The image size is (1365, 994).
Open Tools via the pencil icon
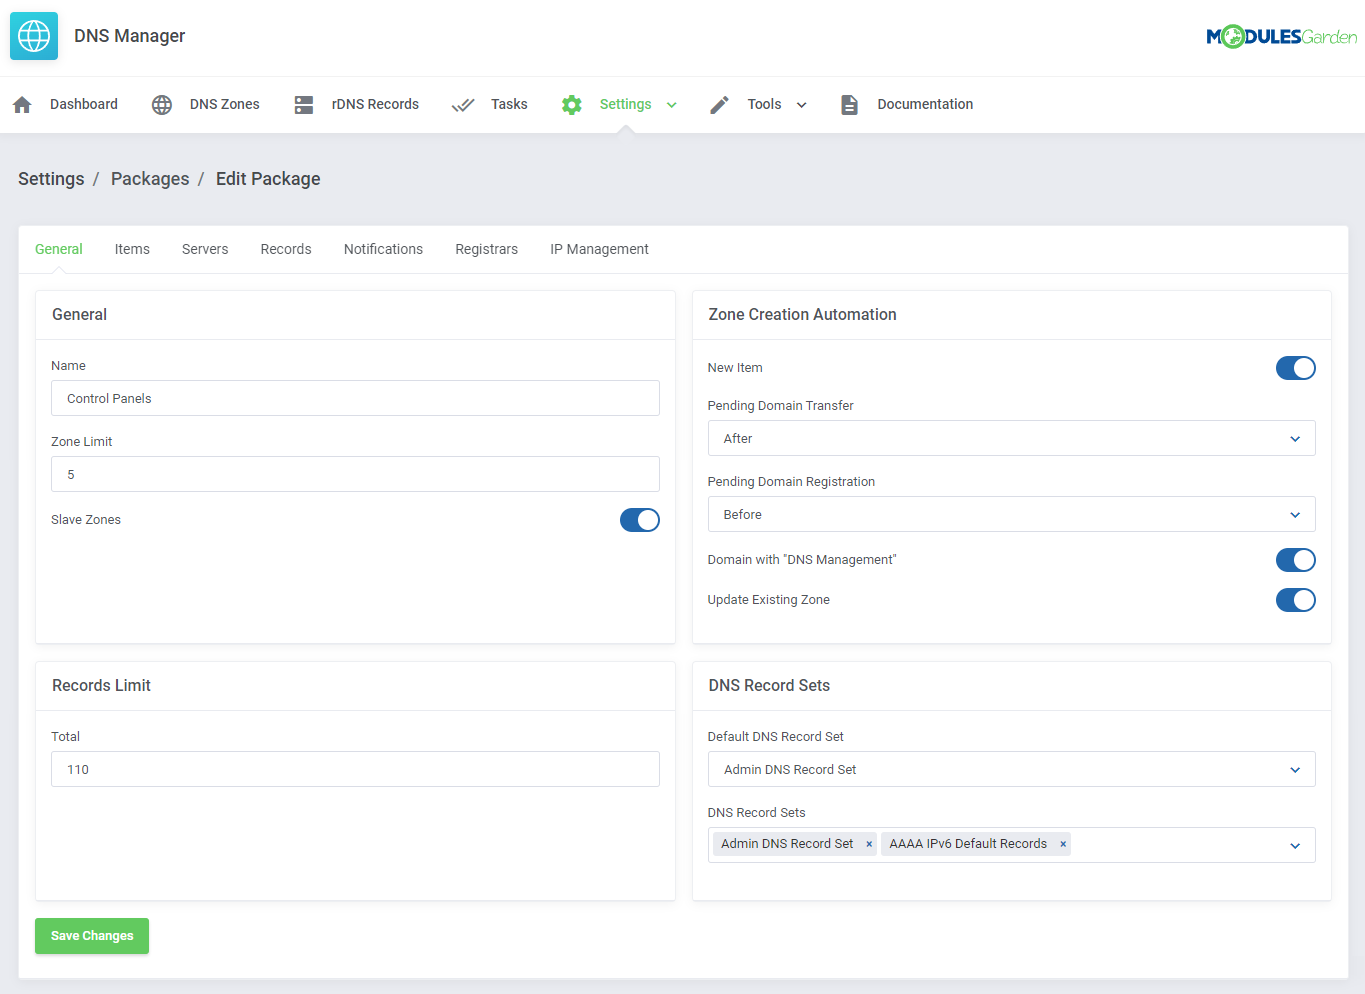click(x=719, y=104)
